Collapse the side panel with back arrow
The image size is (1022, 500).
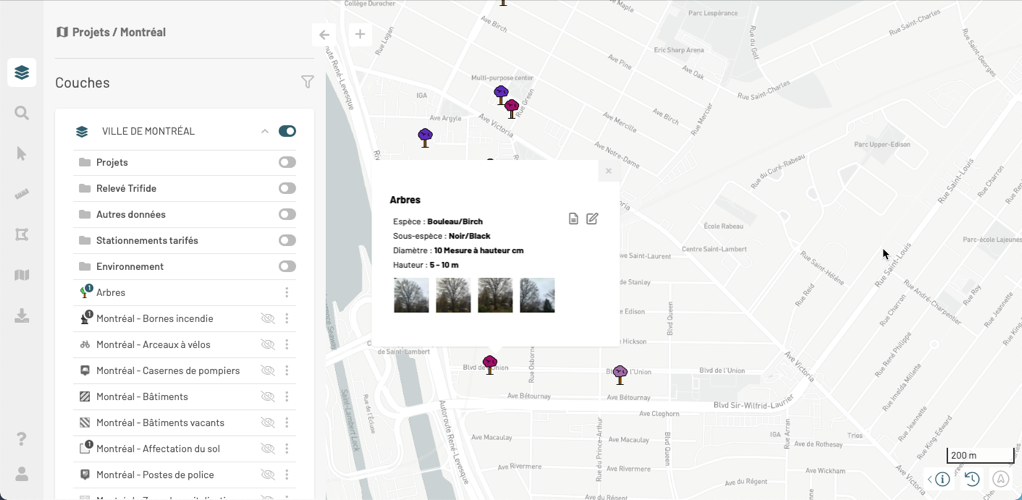tap(324, 34)
